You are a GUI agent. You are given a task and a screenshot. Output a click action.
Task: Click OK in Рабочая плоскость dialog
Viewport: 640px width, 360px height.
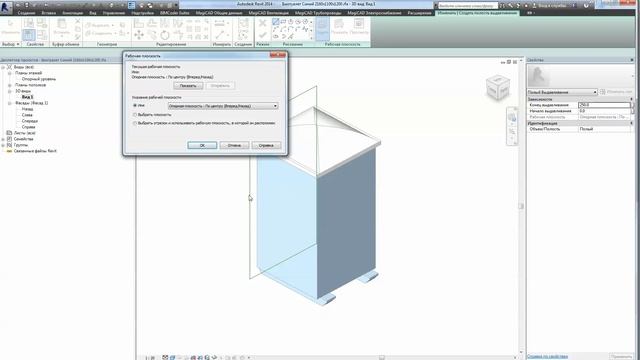(202, 145)
